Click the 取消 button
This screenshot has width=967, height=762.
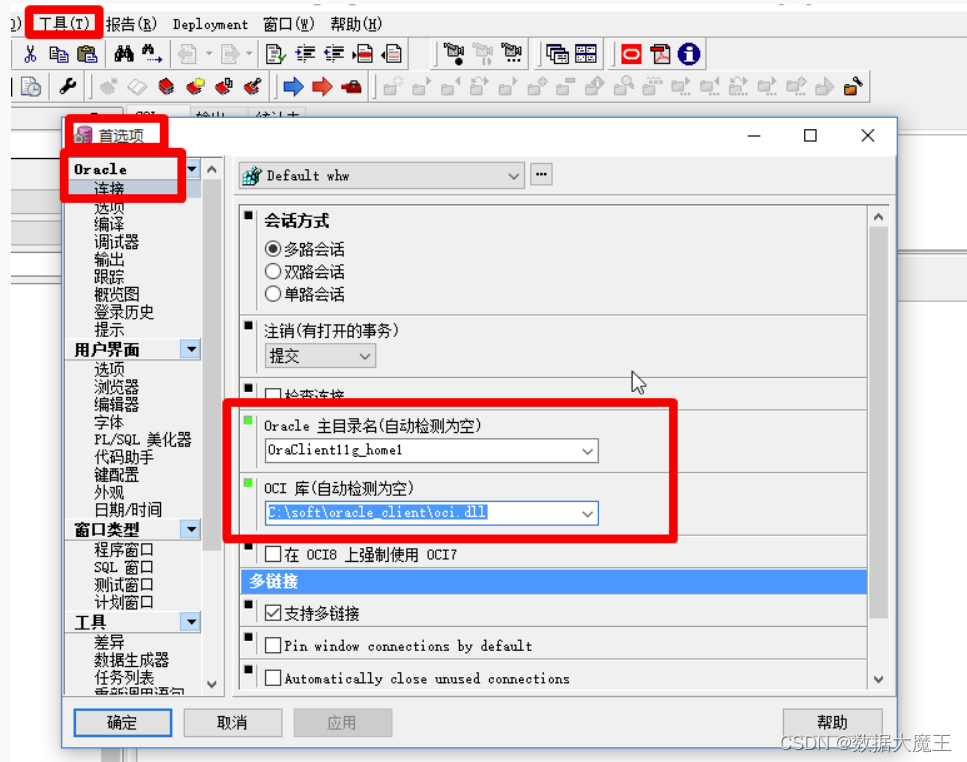[x=232, y=723]
